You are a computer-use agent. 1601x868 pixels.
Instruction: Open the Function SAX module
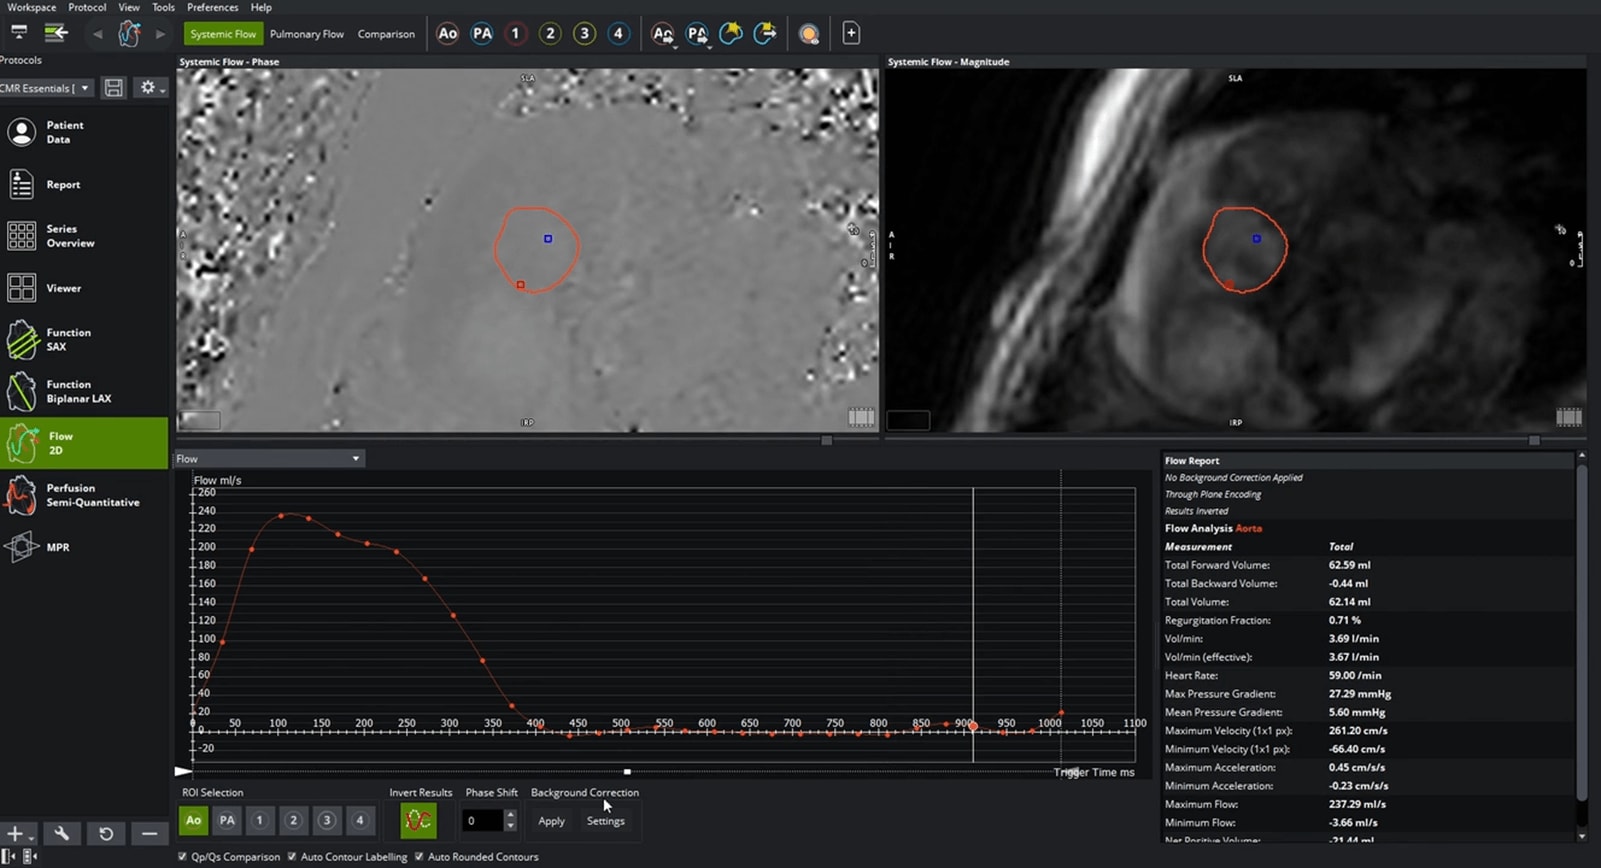[84, 340]
